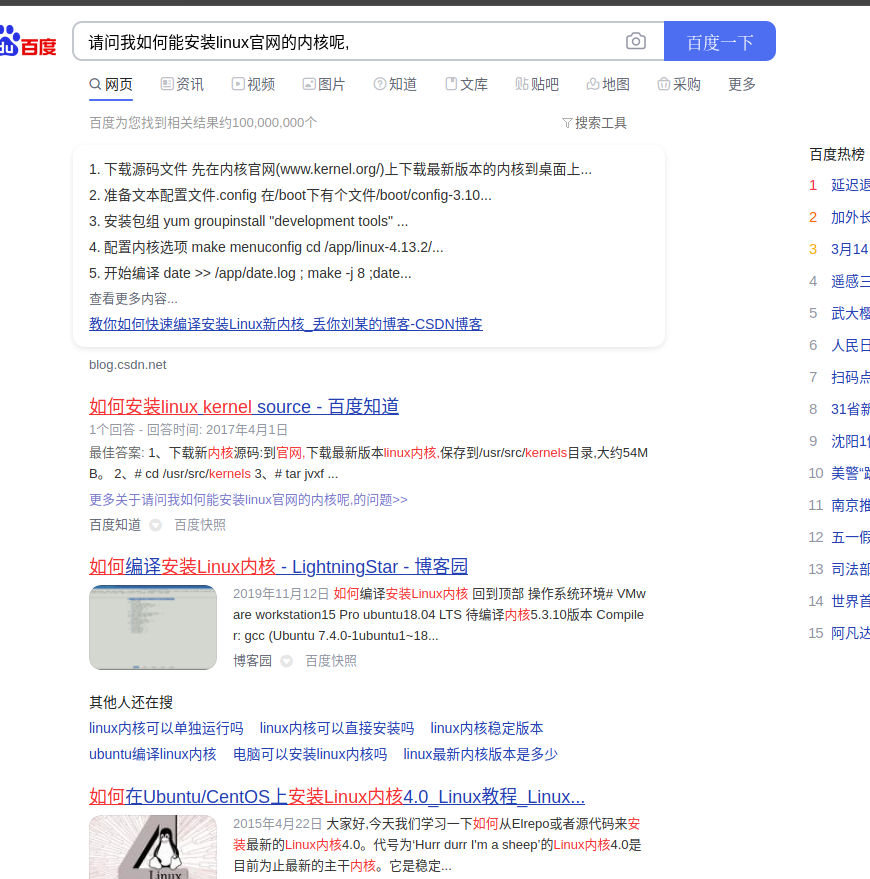Open result 如何编译安装Linux内核 LightningStar 博客园
The height and width of the screenshot is (879, 870).
[279, 566]
